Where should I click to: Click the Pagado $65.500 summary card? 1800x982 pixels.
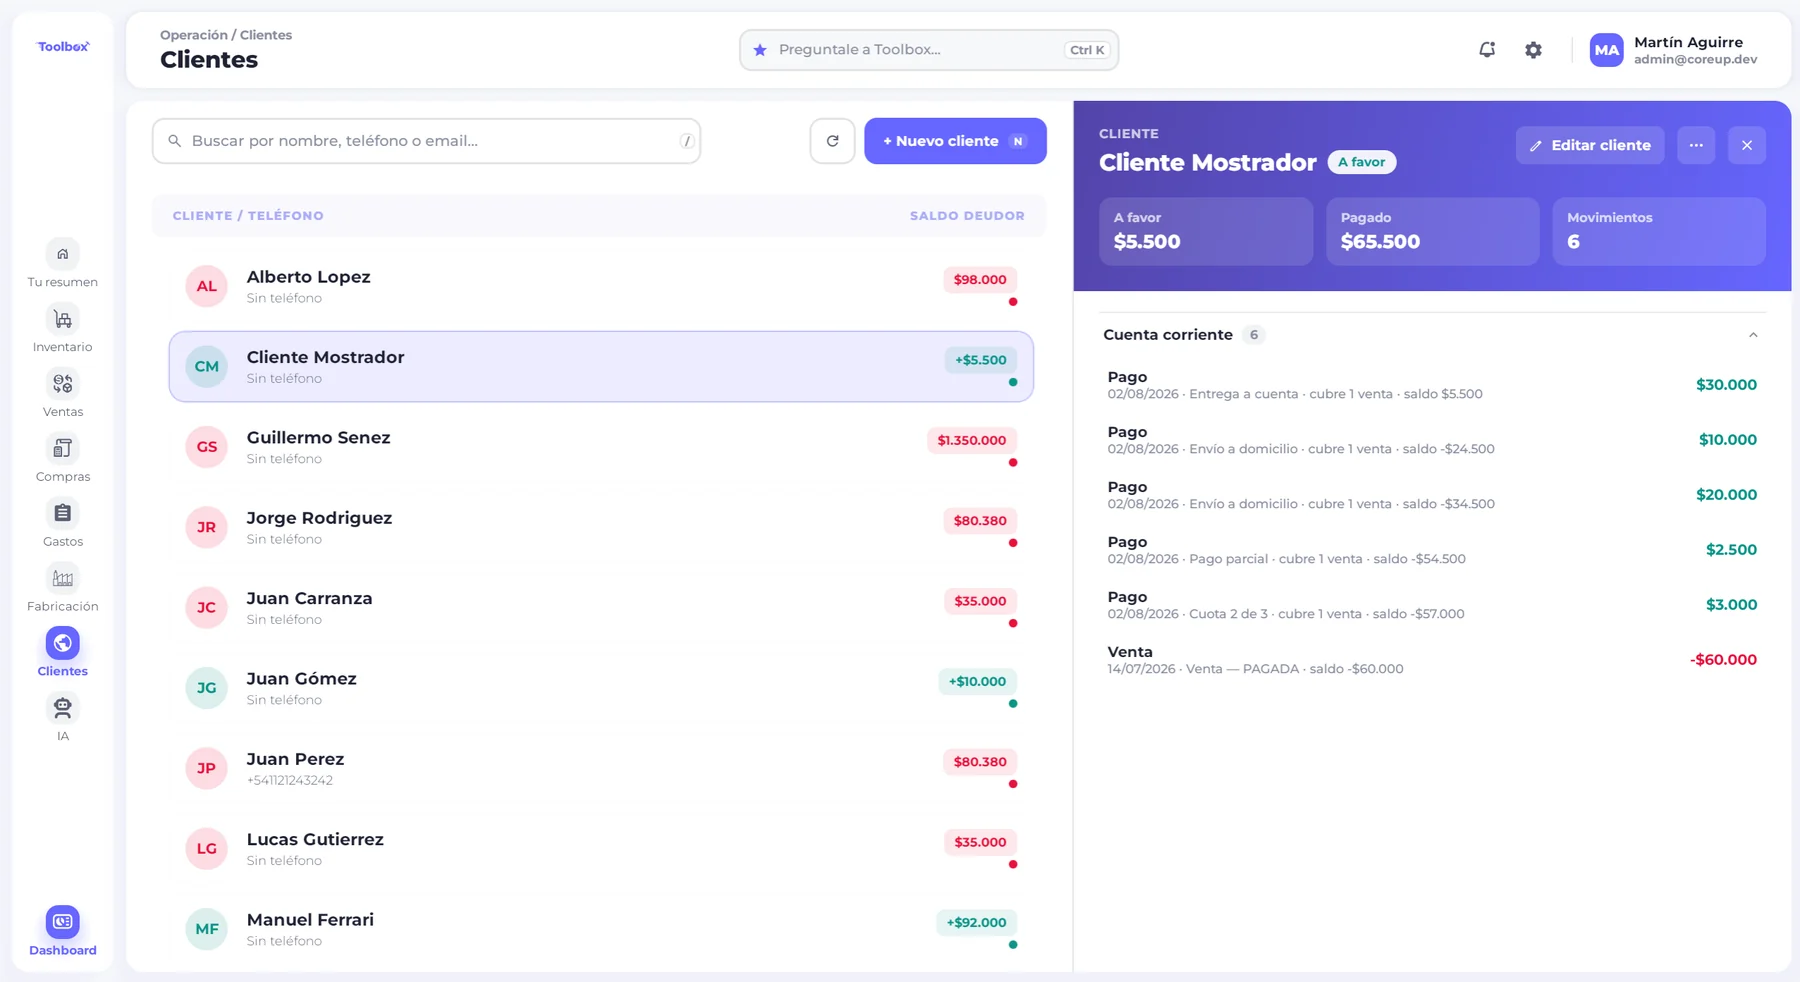[x=1432, y=231]
